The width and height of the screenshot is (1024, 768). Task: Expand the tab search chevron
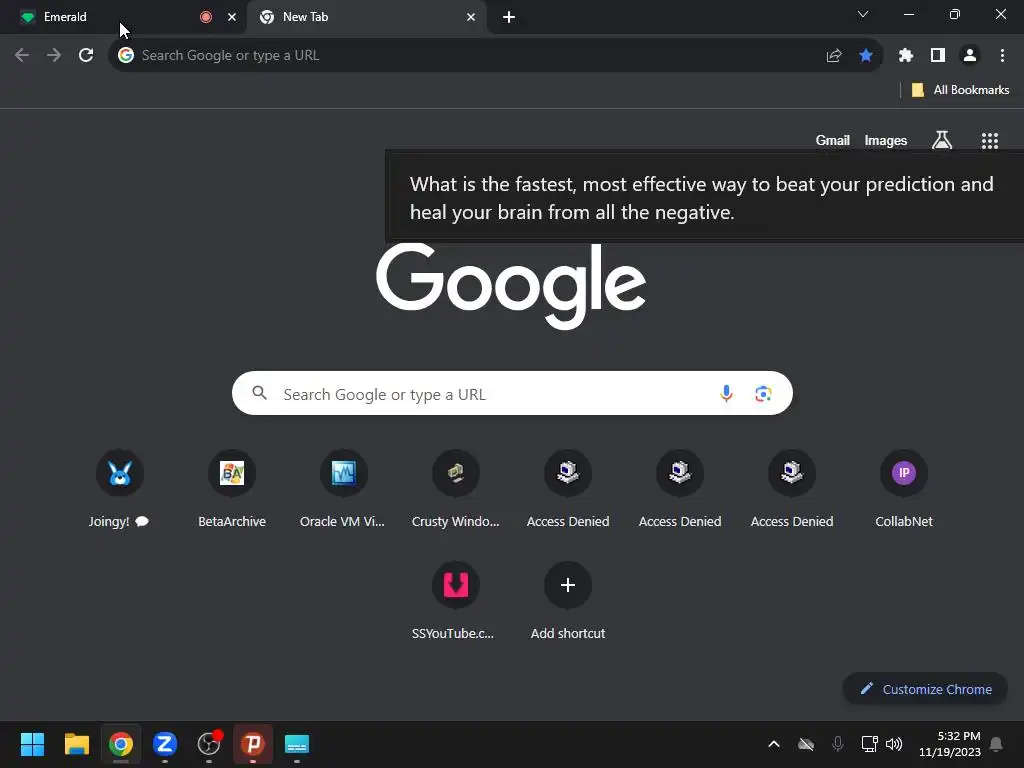coord(863,14)
